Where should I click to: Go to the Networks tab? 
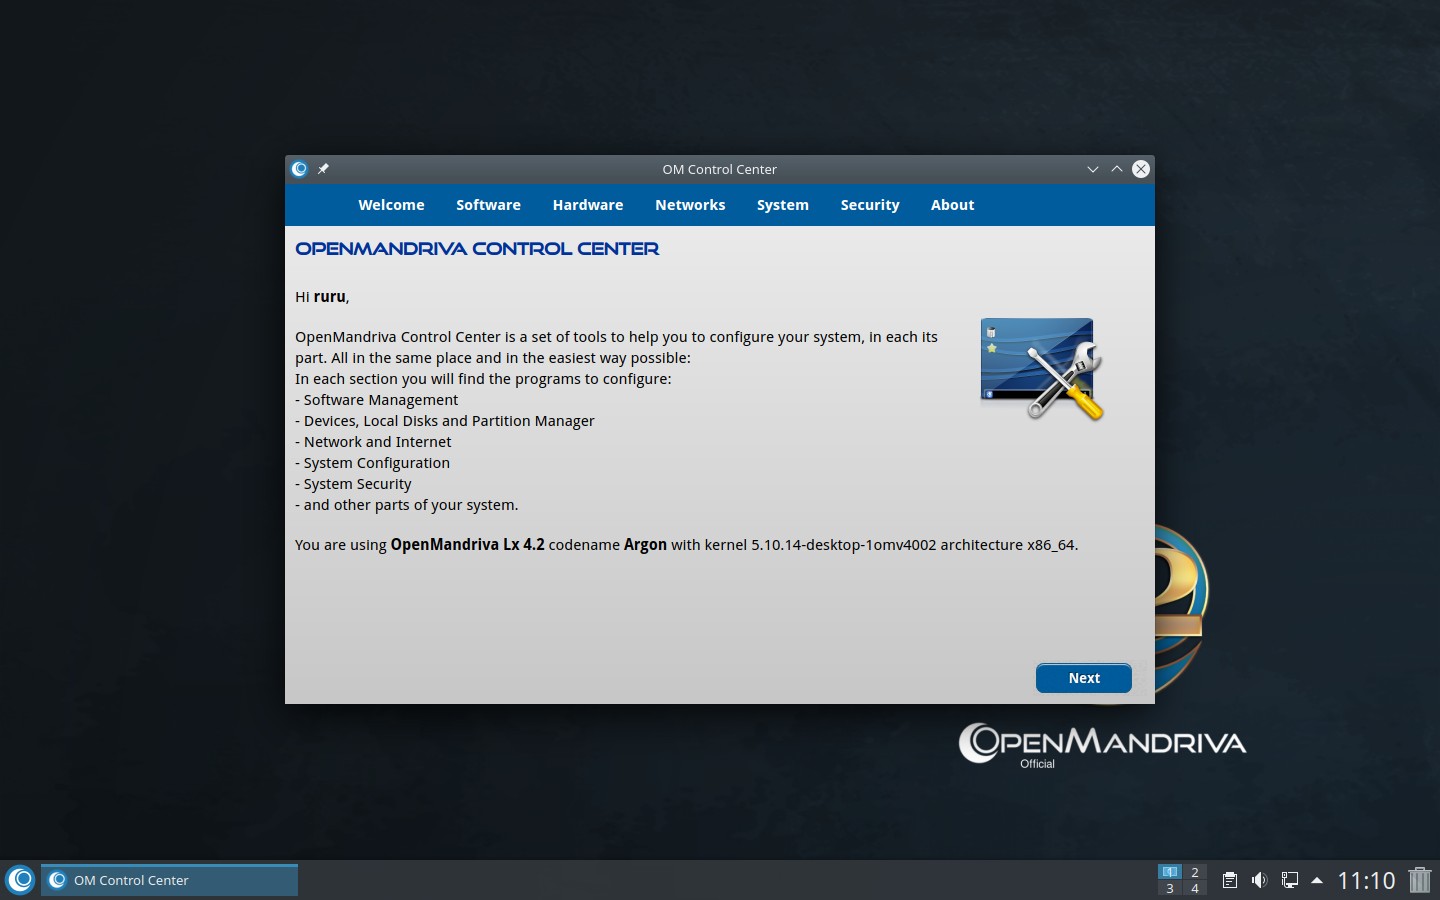tap(690, 205)
